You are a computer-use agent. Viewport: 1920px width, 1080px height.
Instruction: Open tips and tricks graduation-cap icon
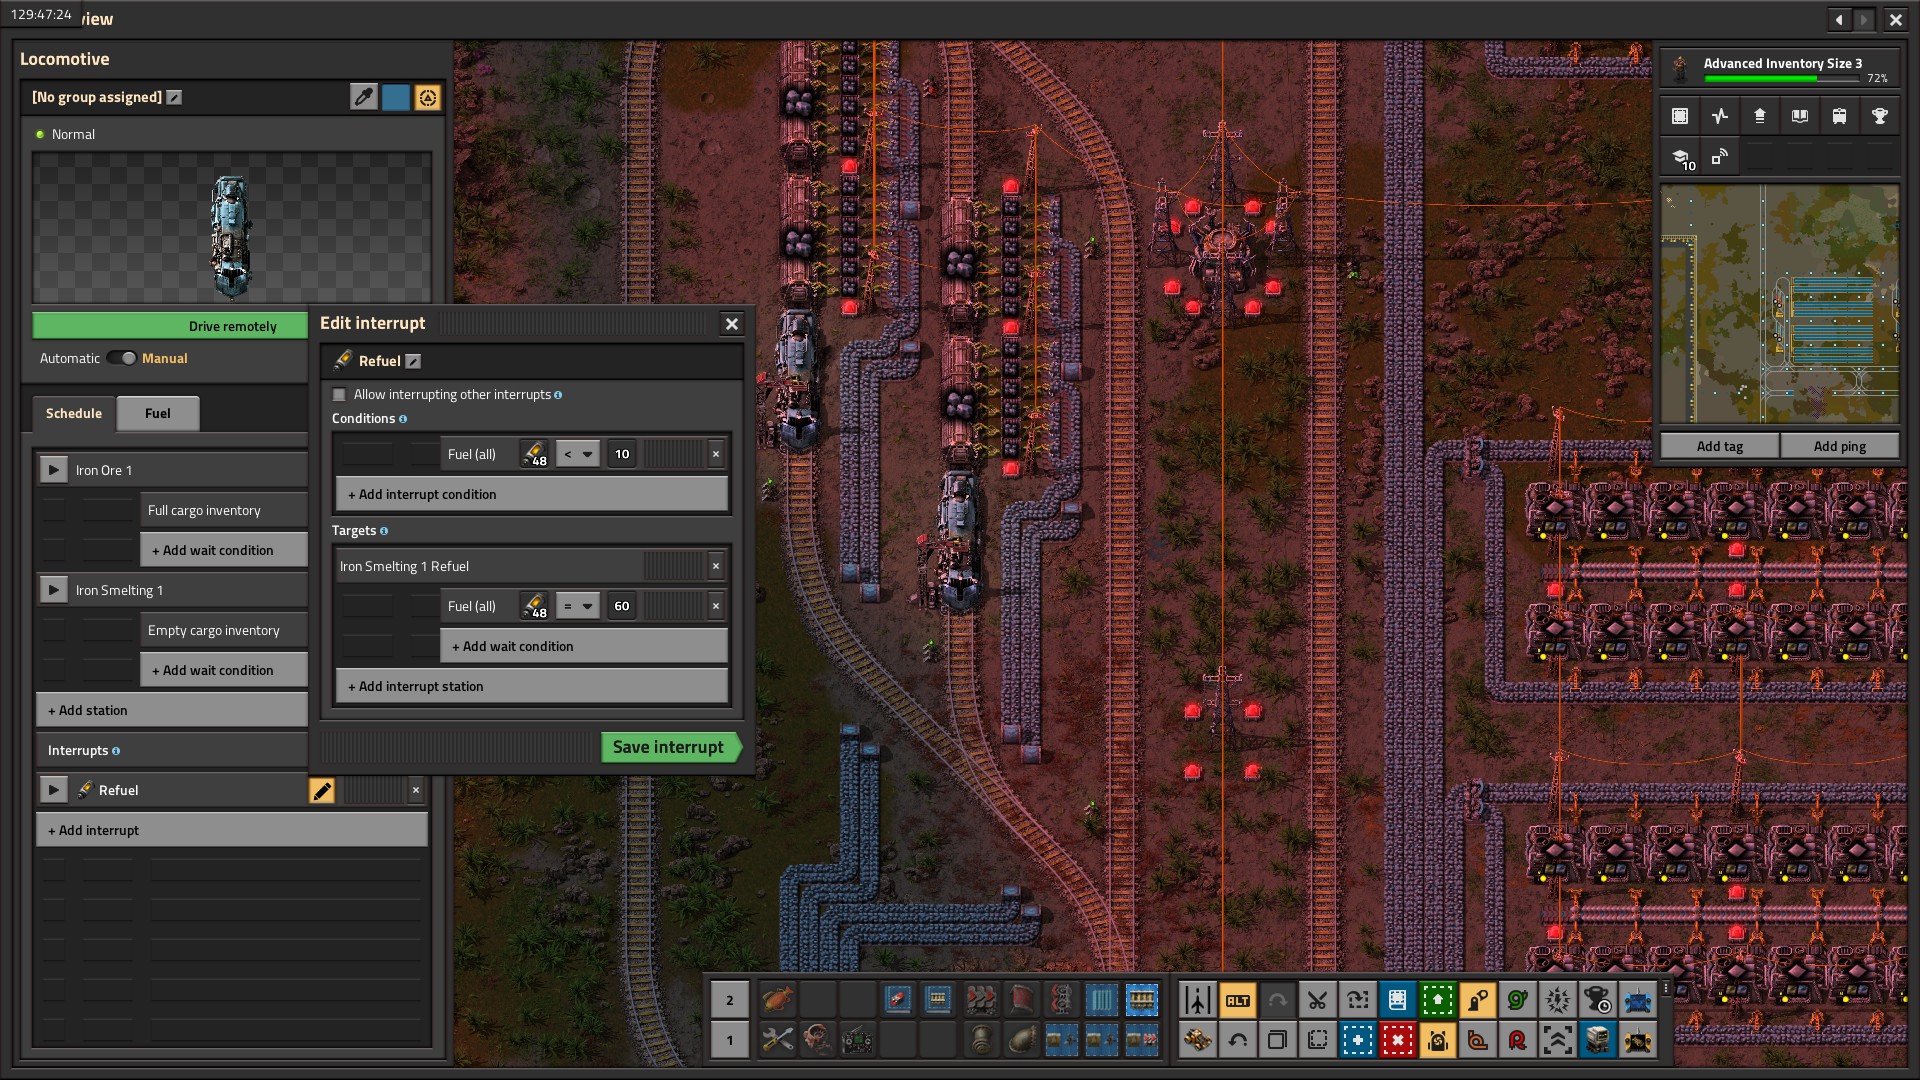[1680, 157]
